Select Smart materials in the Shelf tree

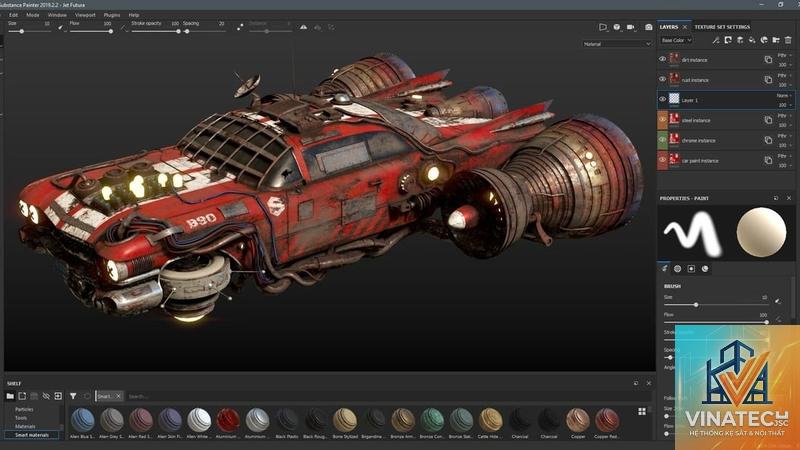[32, 435]
